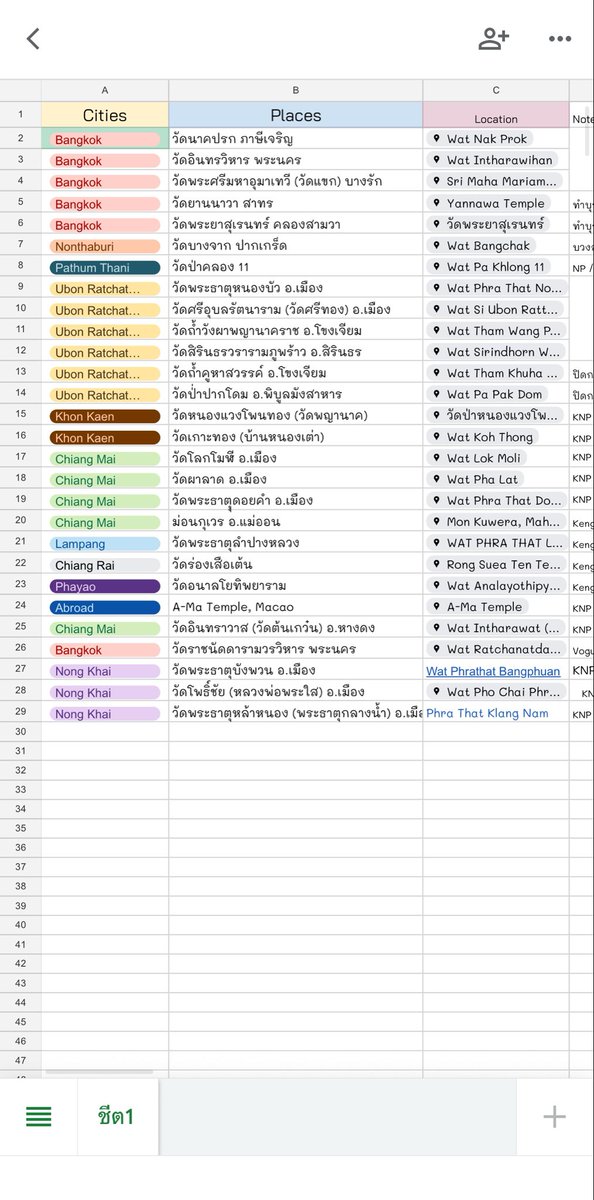Select the Location header cell

pos(496,115)
